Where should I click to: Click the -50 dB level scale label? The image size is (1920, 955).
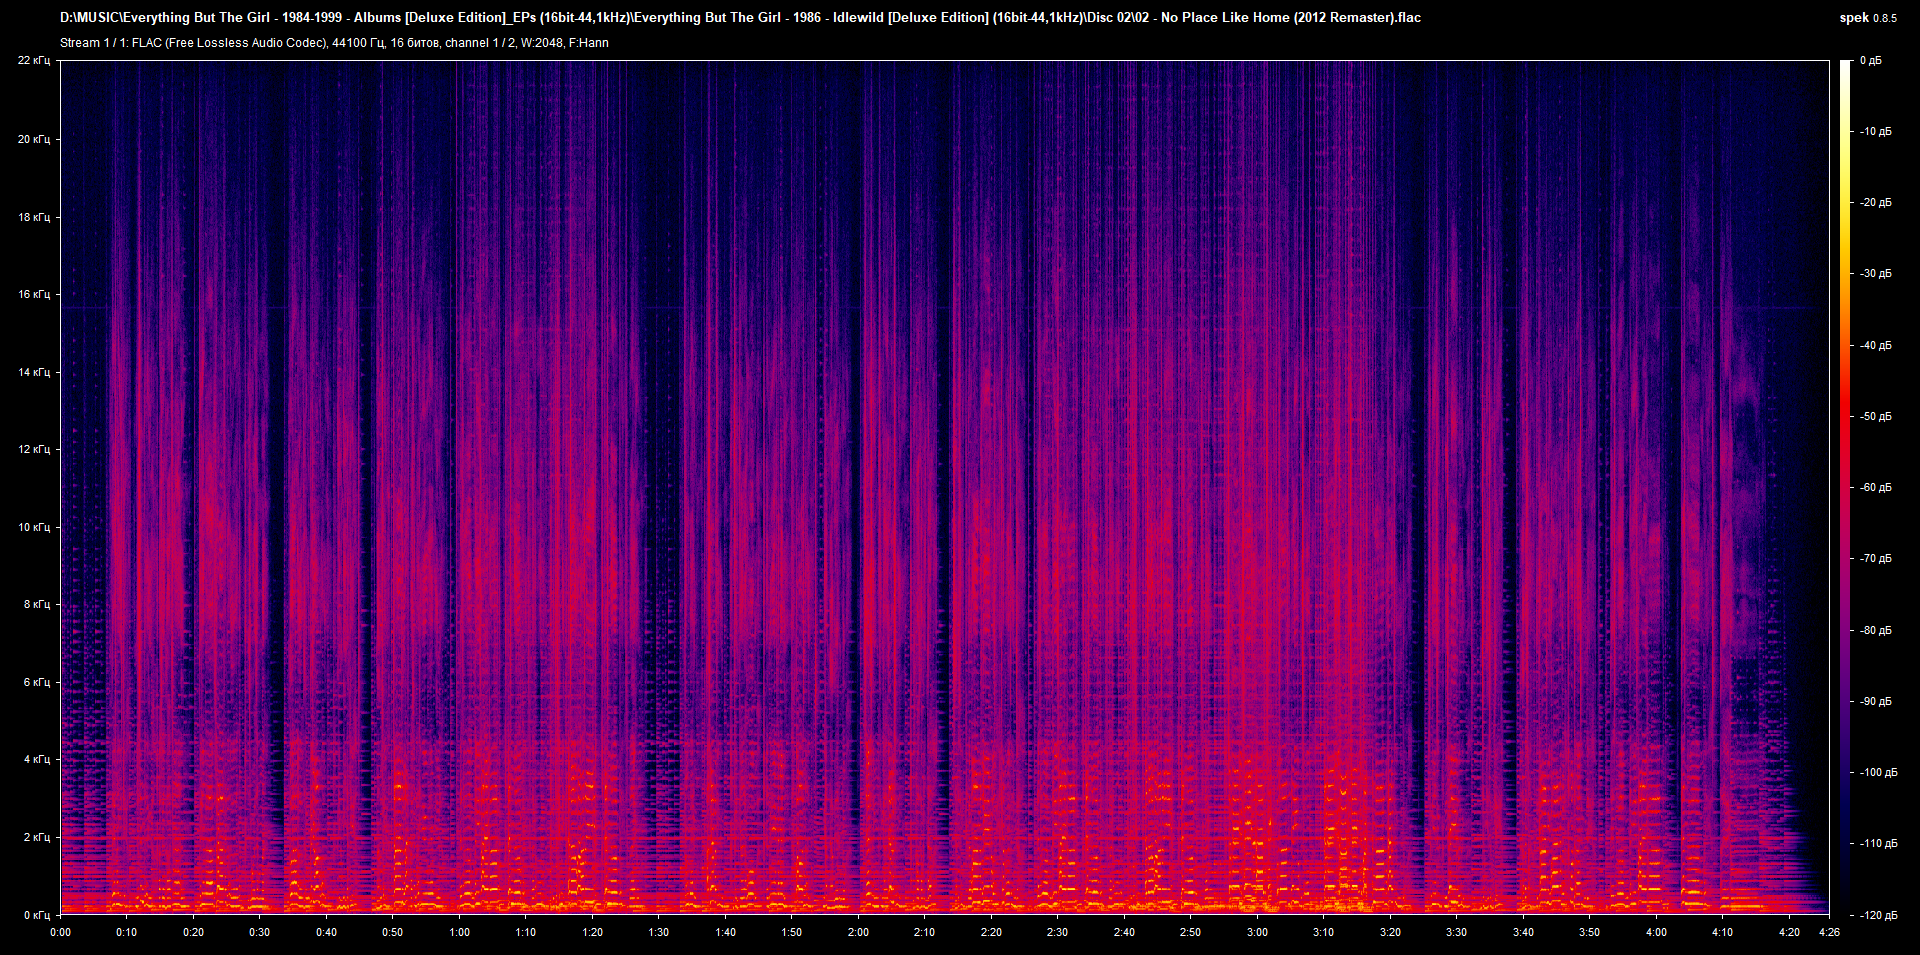coord(1875,417)
